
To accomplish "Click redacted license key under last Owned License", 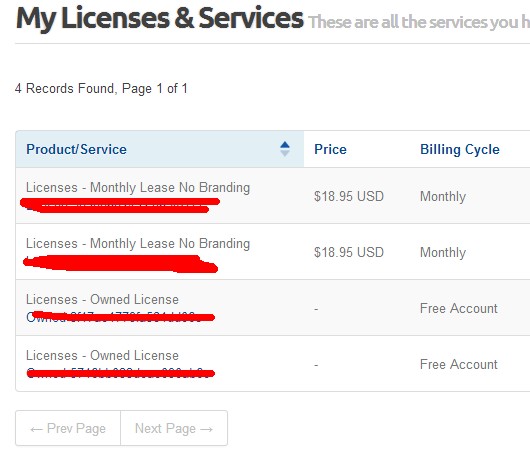I will (120, 373).
